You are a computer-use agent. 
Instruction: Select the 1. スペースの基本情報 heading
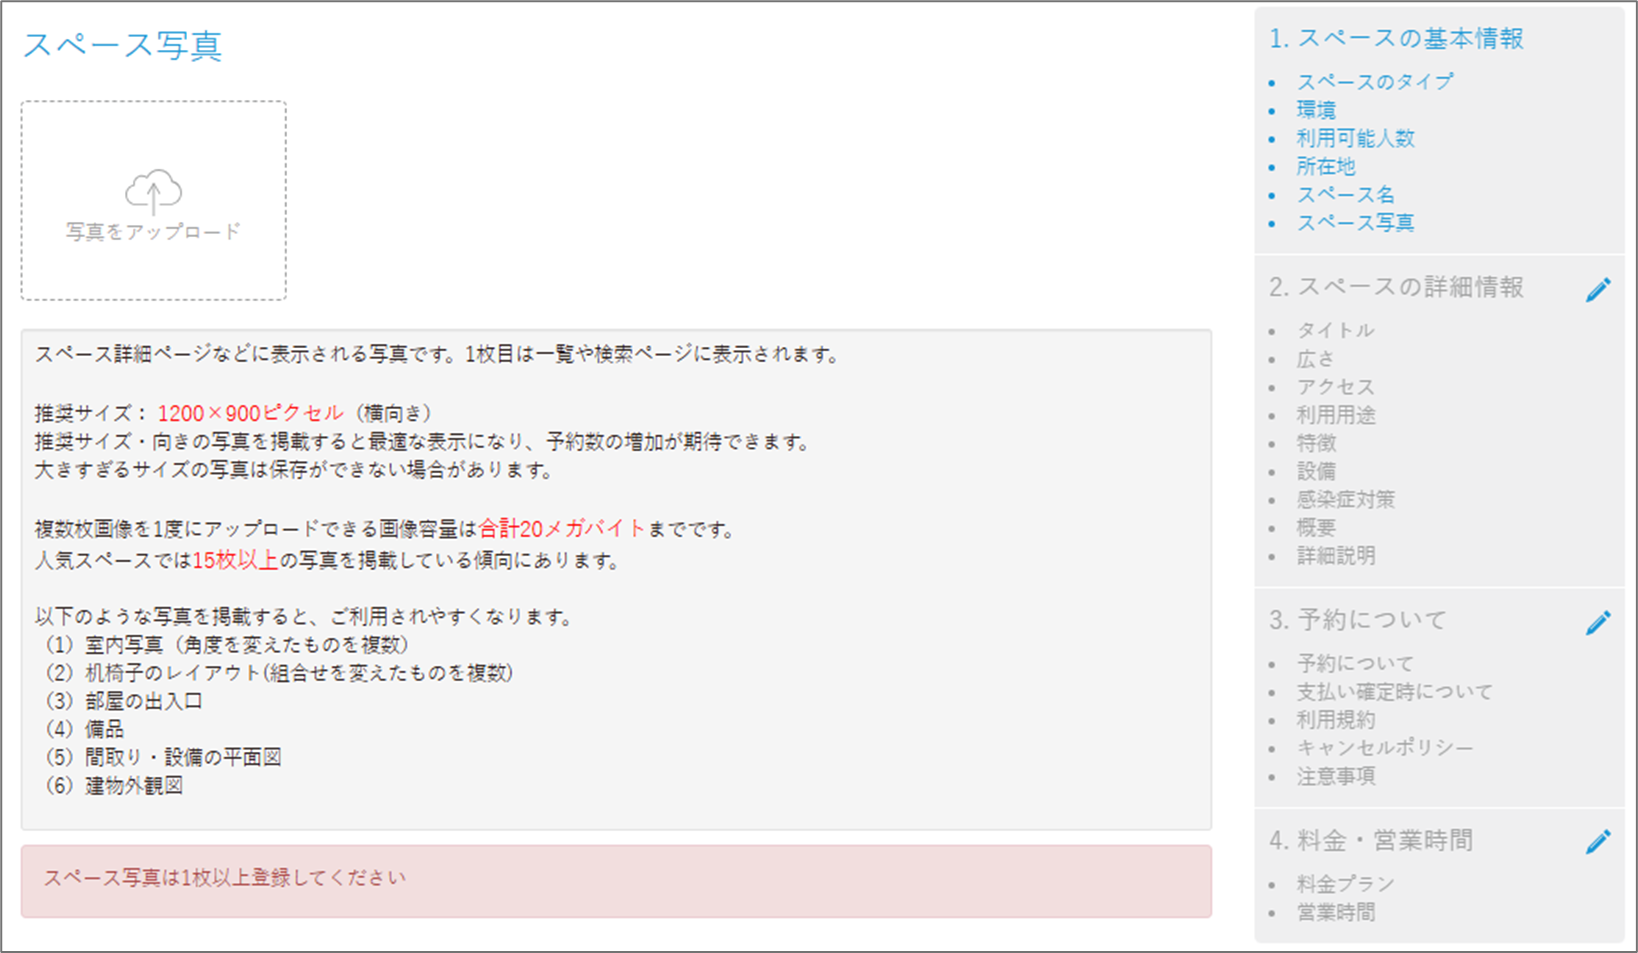click(x=1396, y=39)
